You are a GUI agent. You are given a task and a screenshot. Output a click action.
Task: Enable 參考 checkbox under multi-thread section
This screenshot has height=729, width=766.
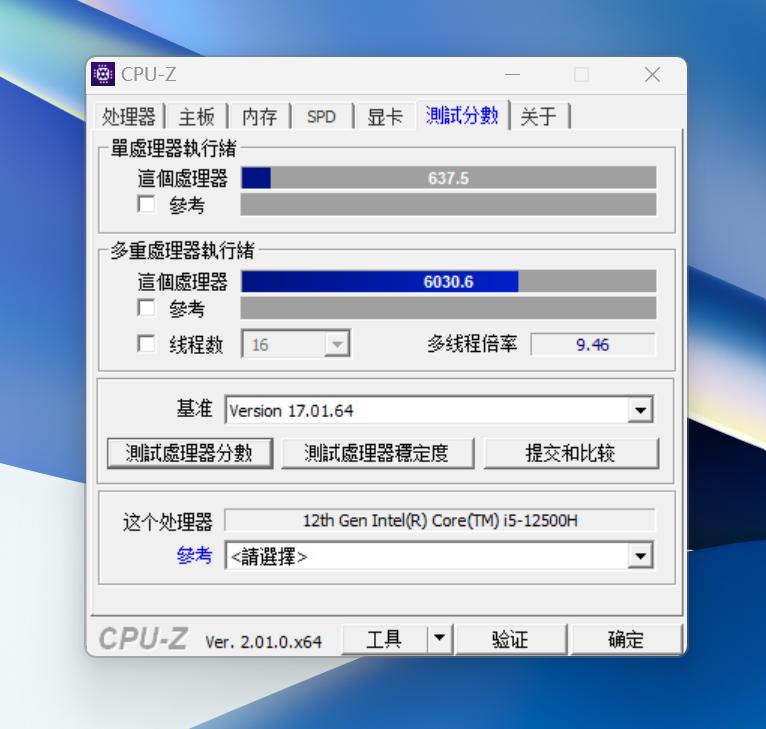tap(147, 308)
